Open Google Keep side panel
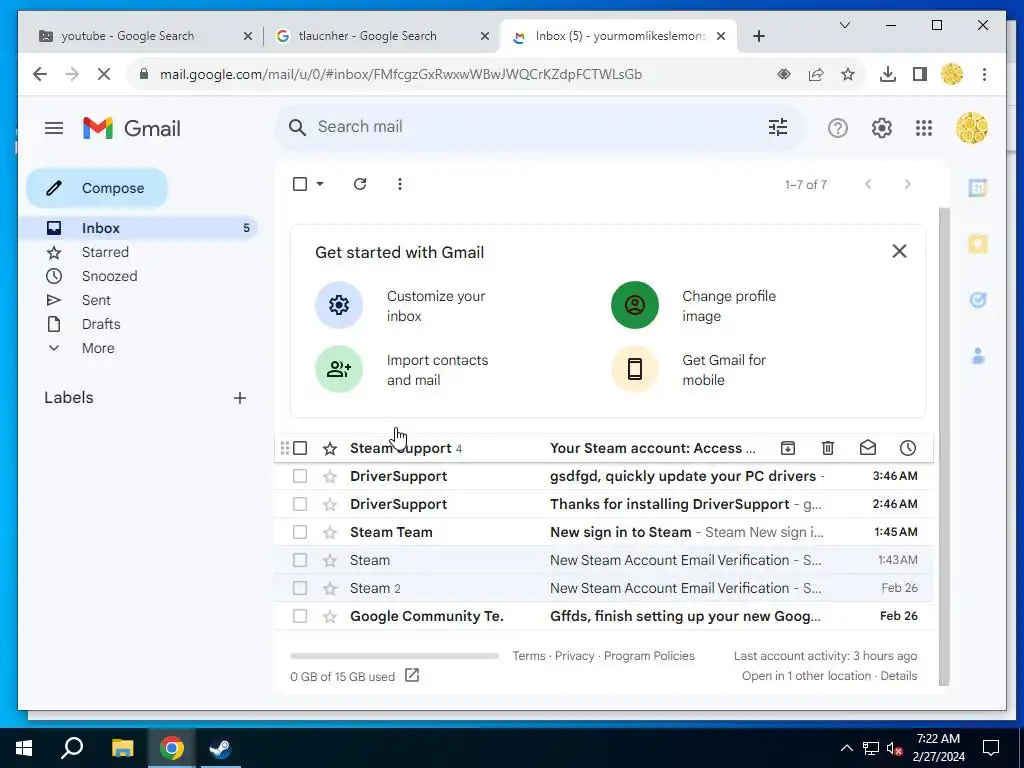The image size is (1024, 768). pyautogui.click(x=978, y=244)
